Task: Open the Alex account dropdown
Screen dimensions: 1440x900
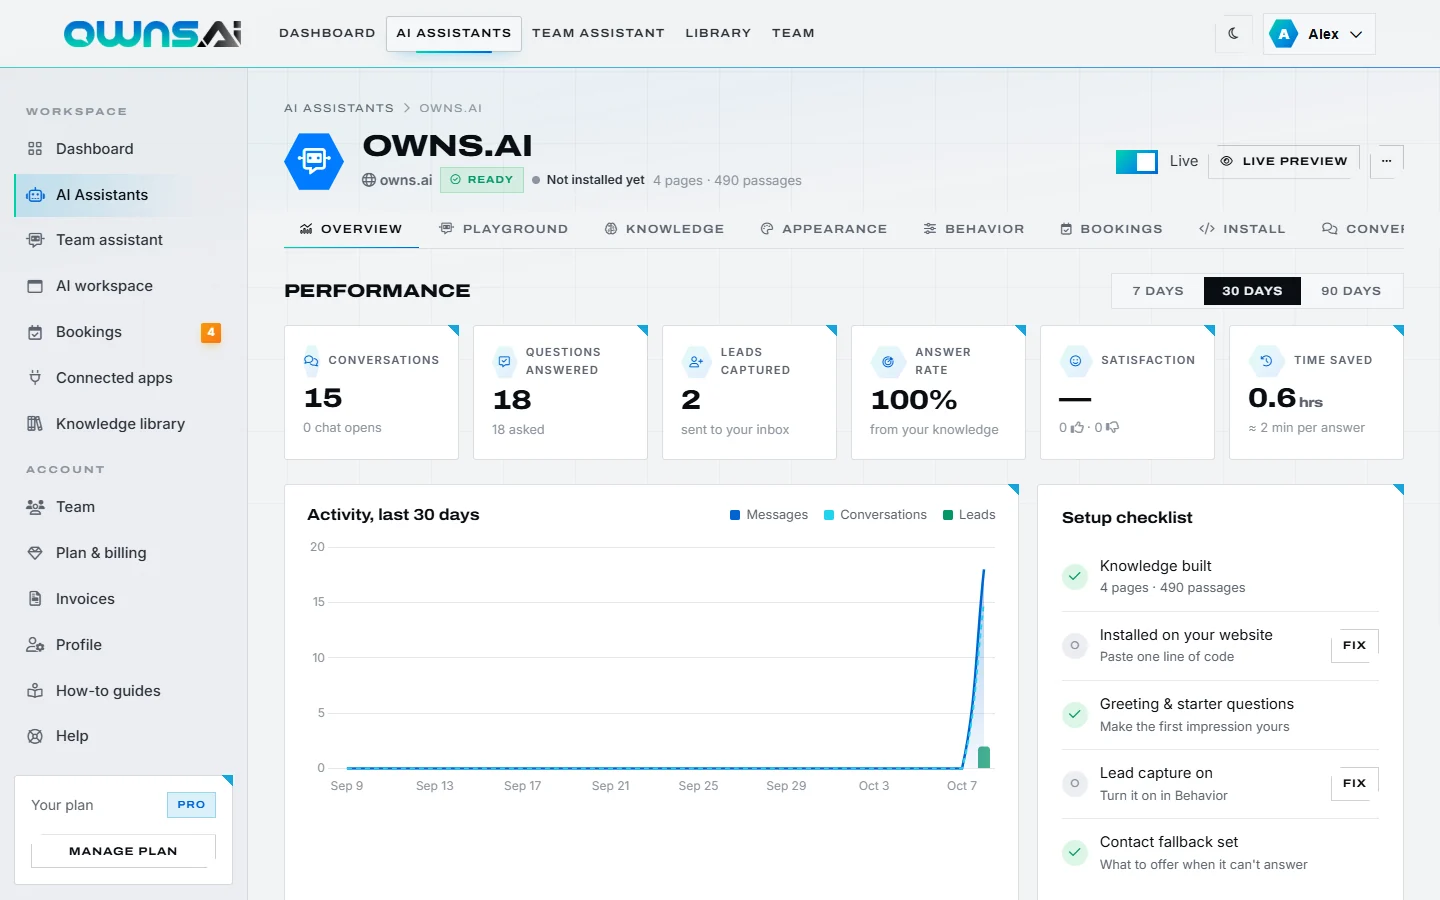Action: [x=1319, y=34]
